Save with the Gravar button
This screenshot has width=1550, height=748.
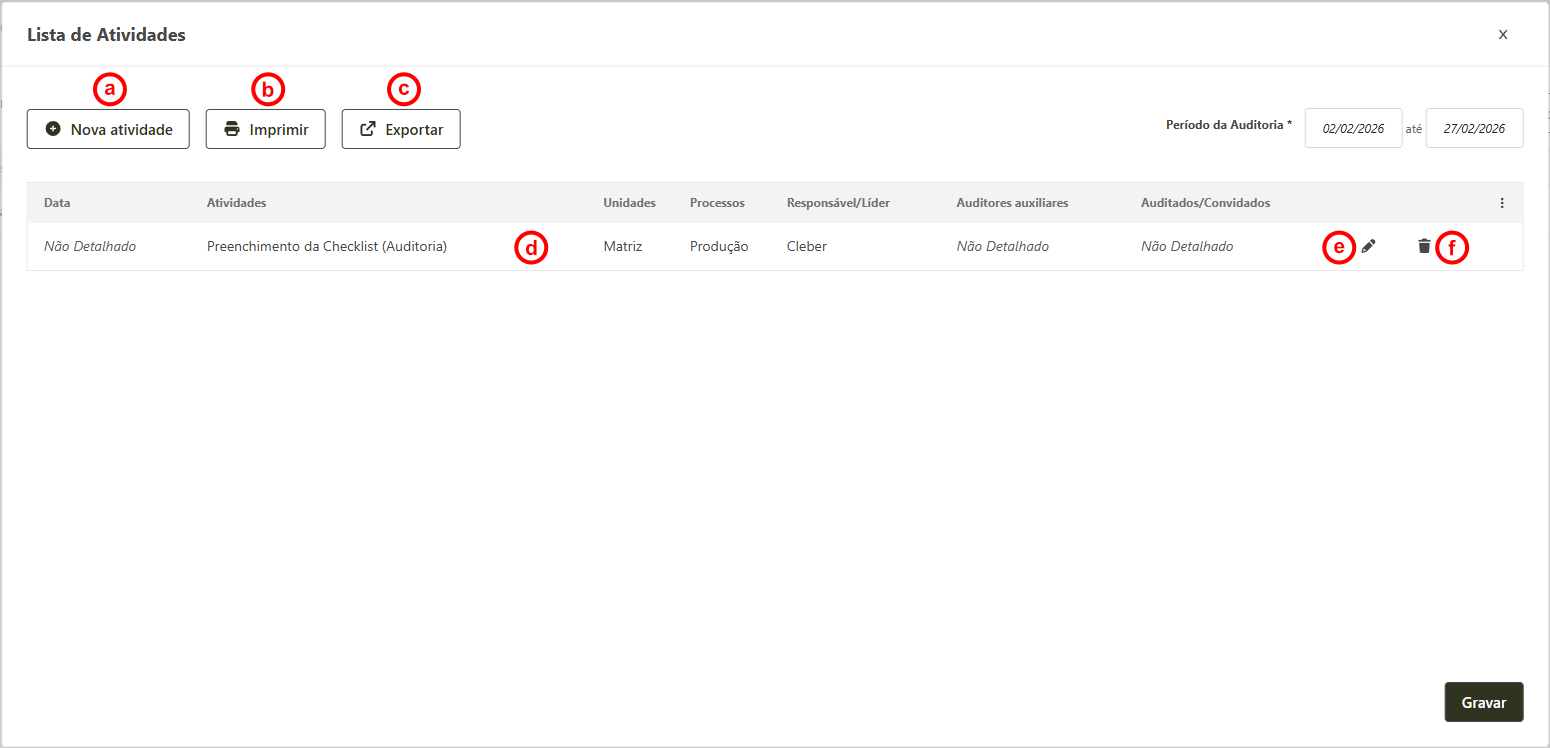1484,702
